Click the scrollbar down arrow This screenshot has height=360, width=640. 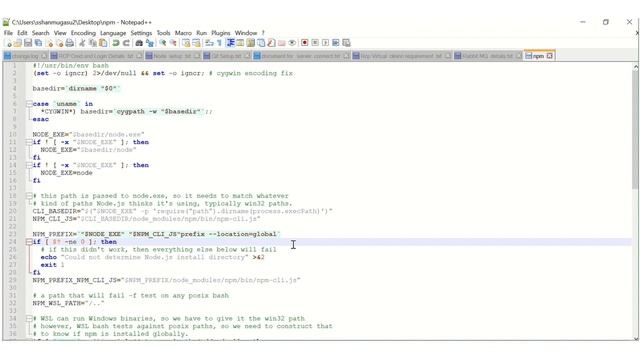636,338
